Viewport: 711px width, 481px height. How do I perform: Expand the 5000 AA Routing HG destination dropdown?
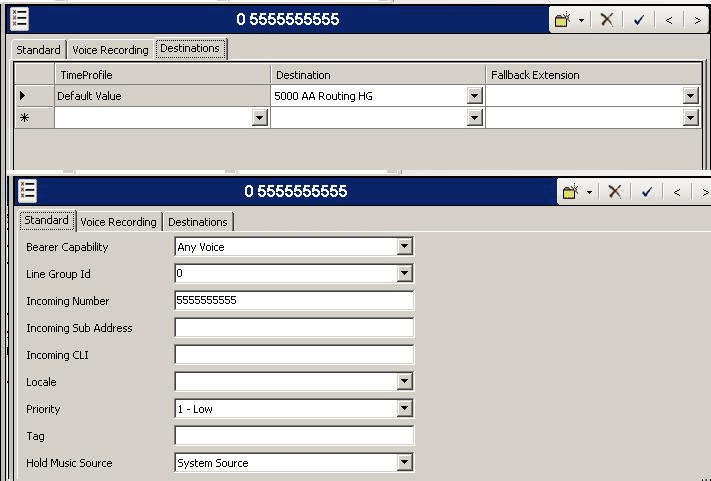[x=474, y=96]
